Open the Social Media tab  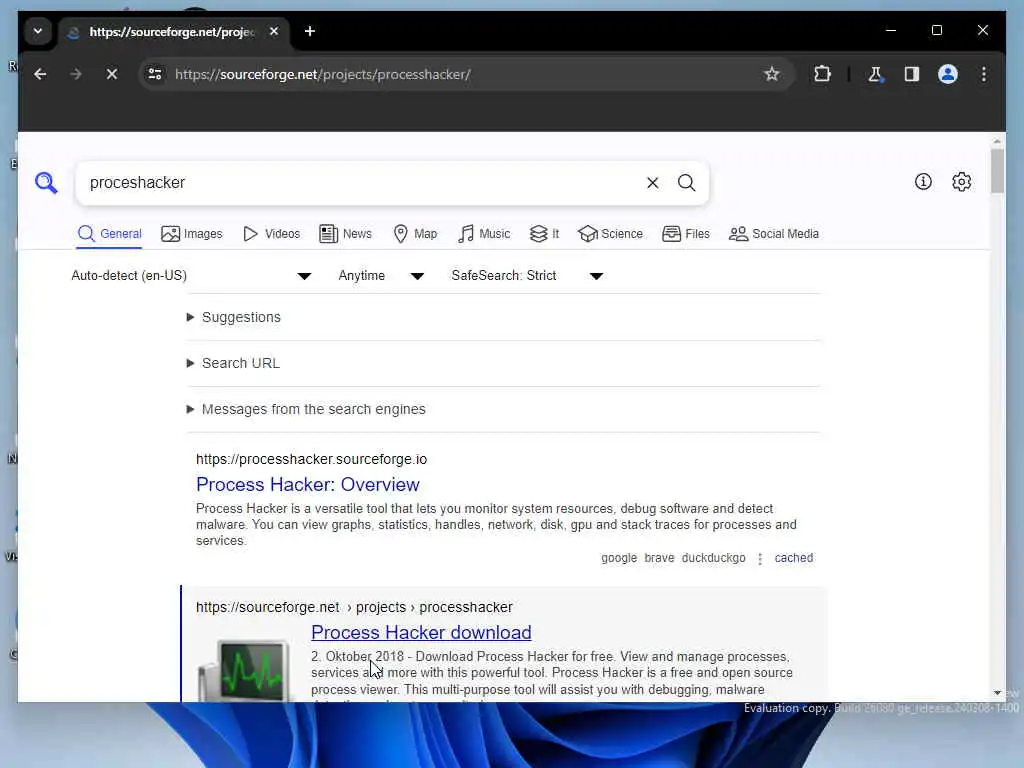pos(774,234)
